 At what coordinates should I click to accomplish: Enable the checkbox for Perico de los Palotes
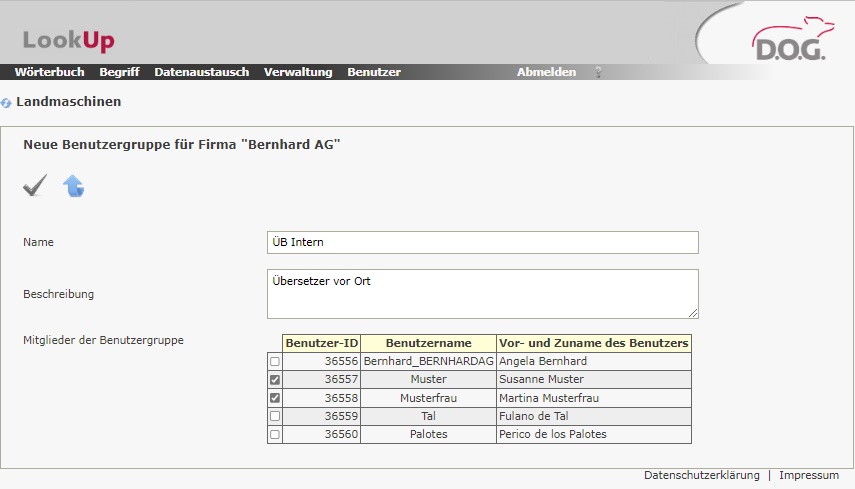click(x=275, y=435)
